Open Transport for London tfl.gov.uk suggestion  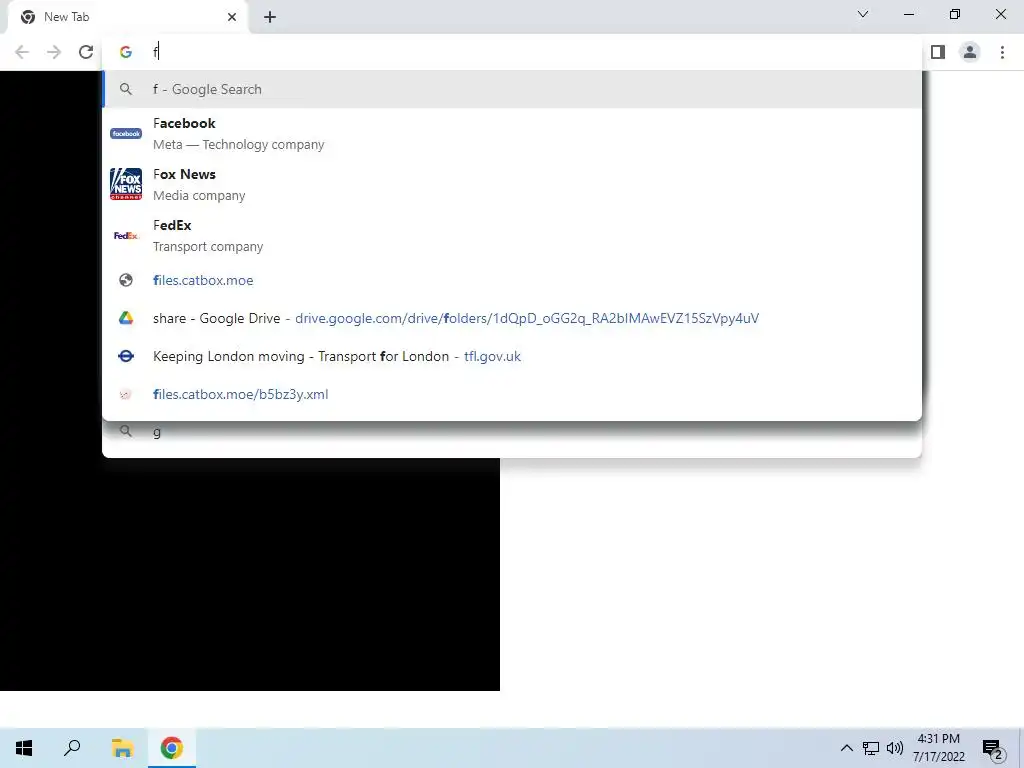512,356
